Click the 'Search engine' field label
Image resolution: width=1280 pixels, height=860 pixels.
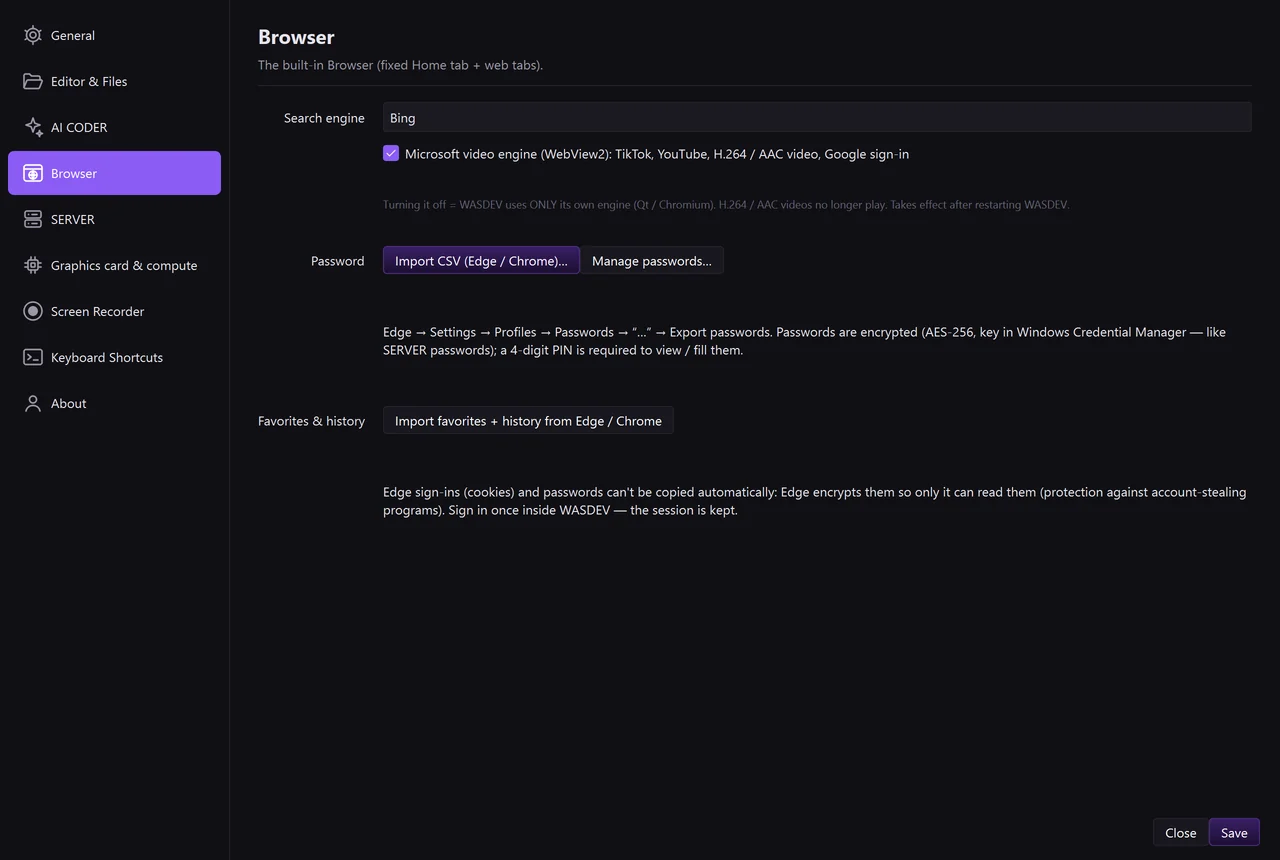(x=324, y=118)
